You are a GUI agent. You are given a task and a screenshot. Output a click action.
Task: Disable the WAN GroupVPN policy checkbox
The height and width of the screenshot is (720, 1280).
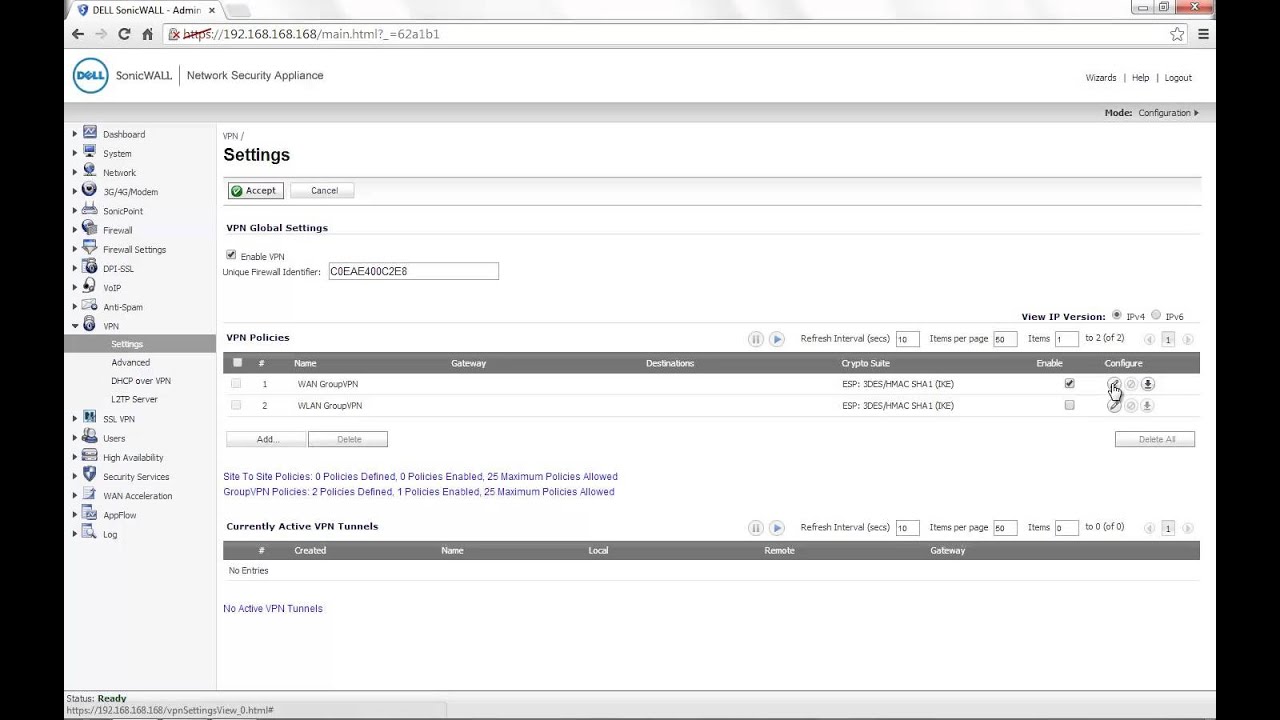pyautogui.click(x=1069, y=384)
